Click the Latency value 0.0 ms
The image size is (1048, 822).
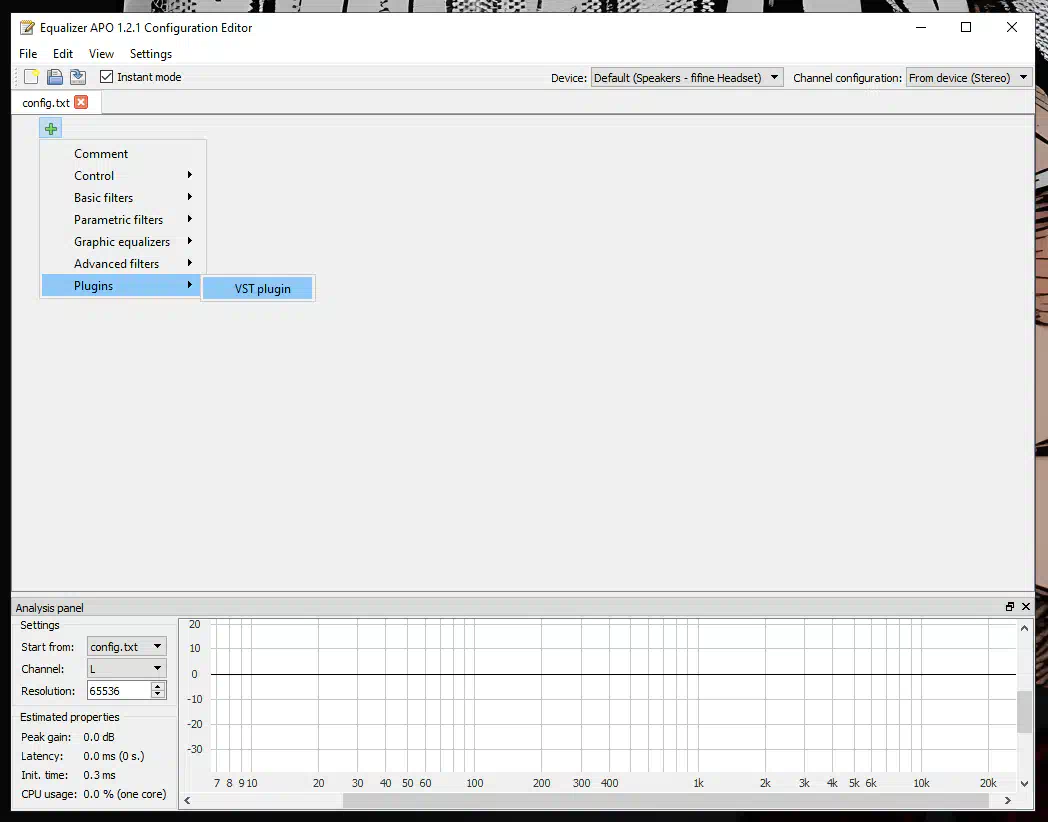click(114, 757)
